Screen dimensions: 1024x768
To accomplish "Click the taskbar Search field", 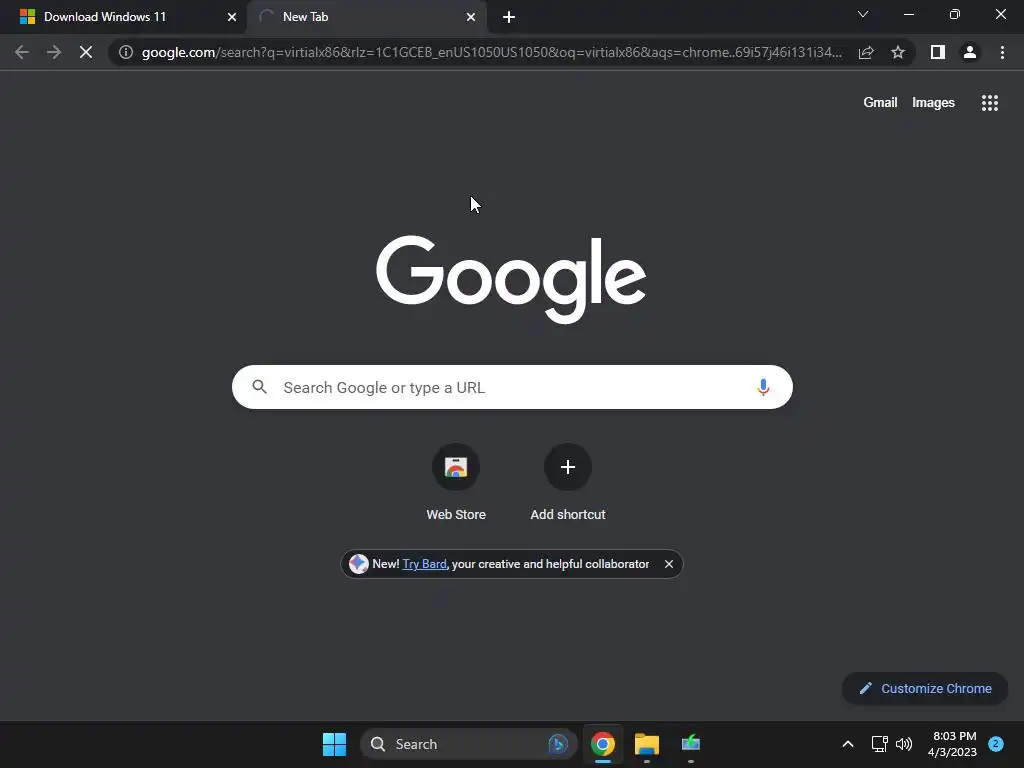I will coord(468,744).
